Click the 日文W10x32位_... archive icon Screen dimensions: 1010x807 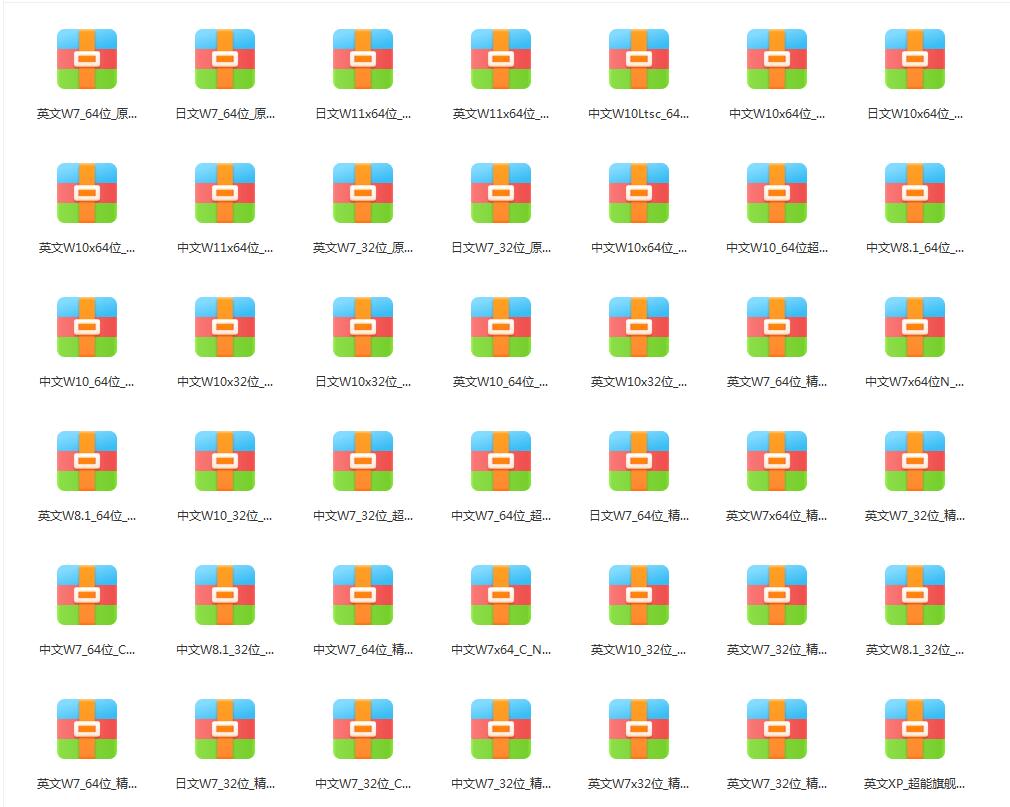click(x=363, y=327)
